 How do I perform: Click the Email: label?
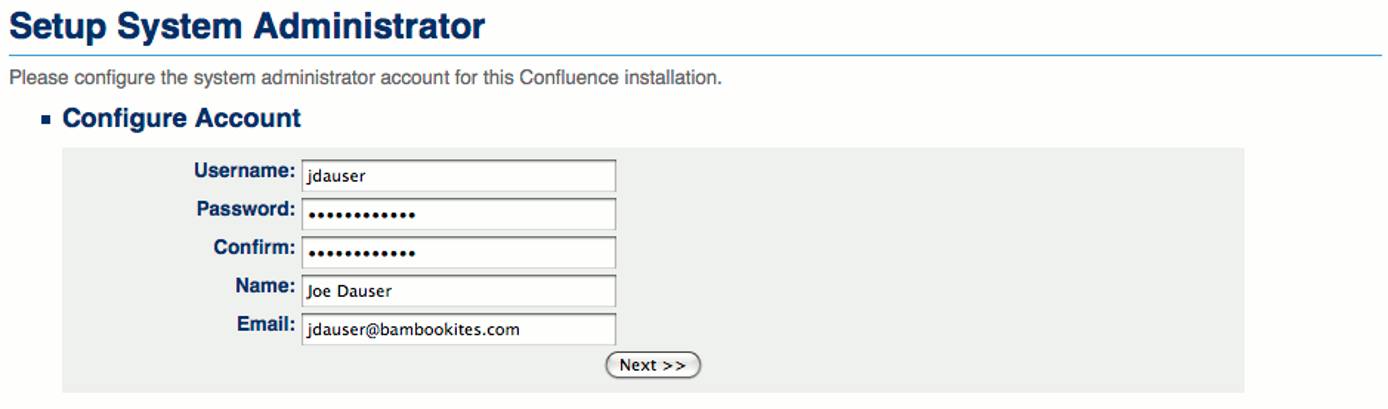[x=266, y=324]
